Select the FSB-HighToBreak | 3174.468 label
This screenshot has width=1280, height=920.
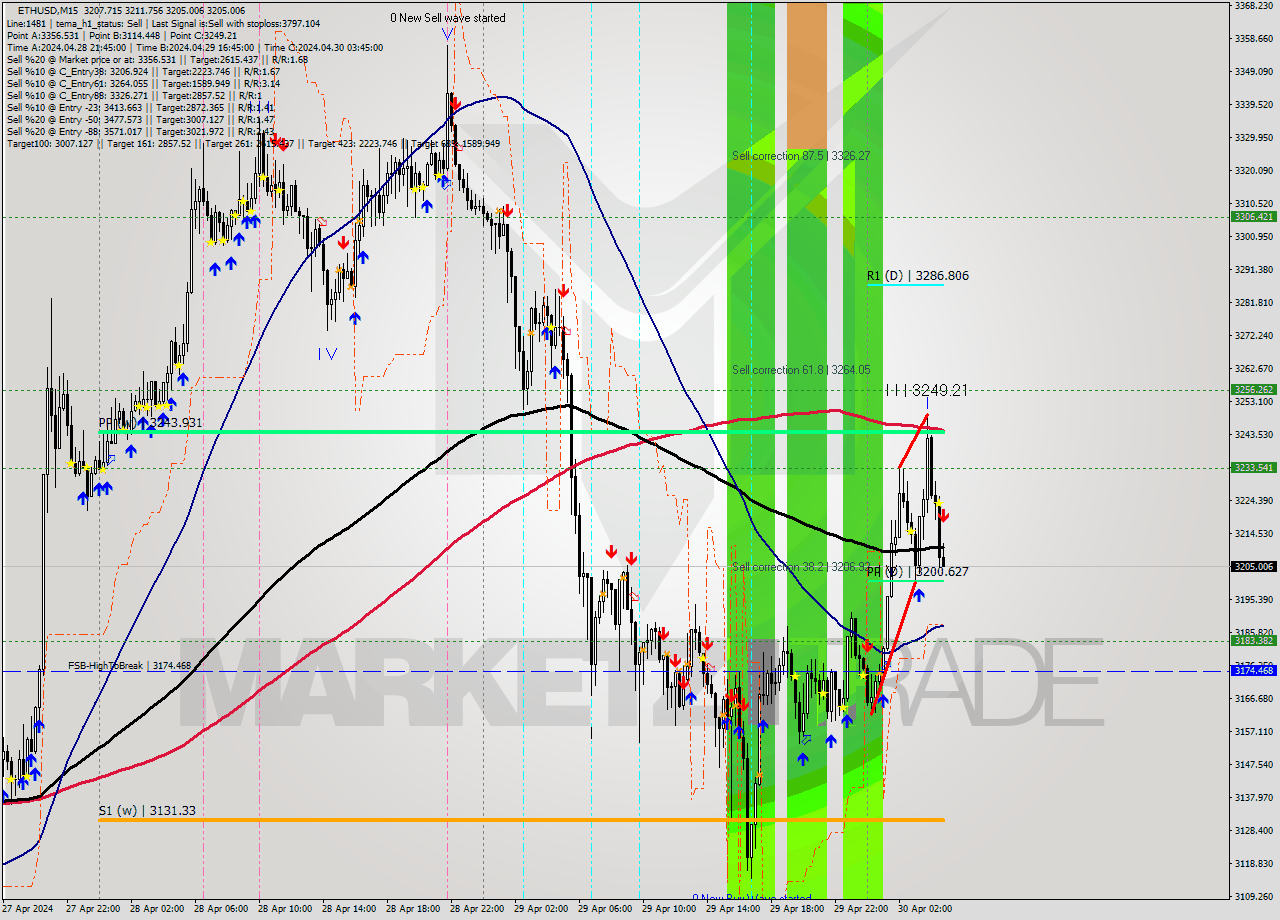(129, 666)
